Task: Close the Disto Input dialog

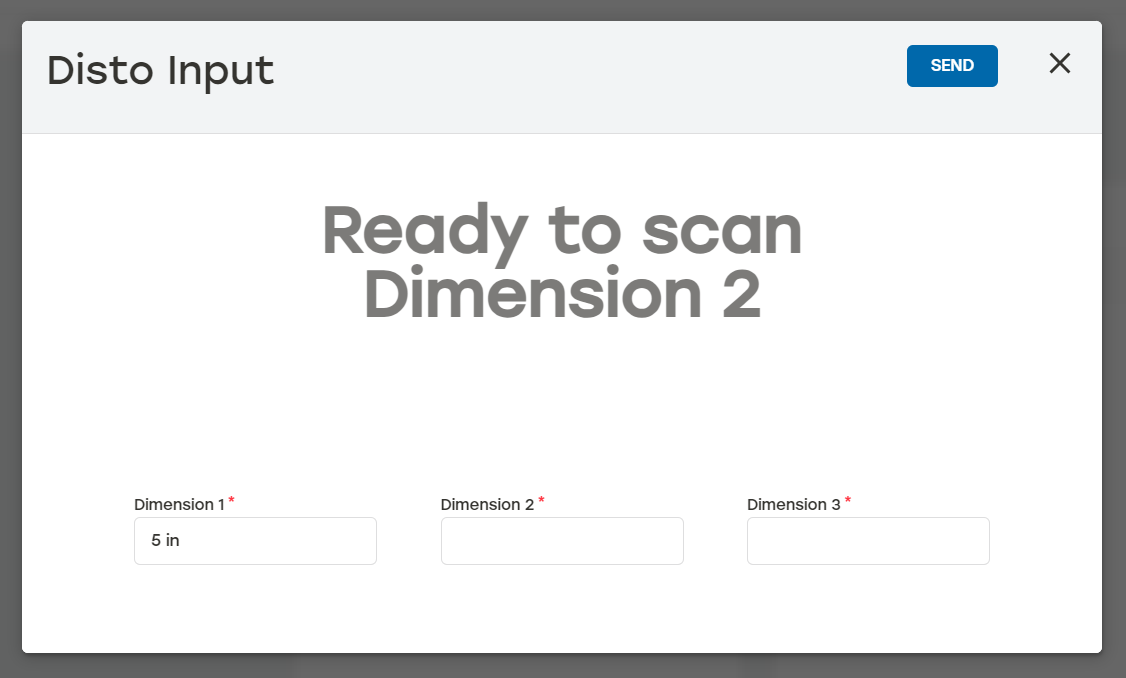Action: pyautogui.click(x=1059, y=64)
